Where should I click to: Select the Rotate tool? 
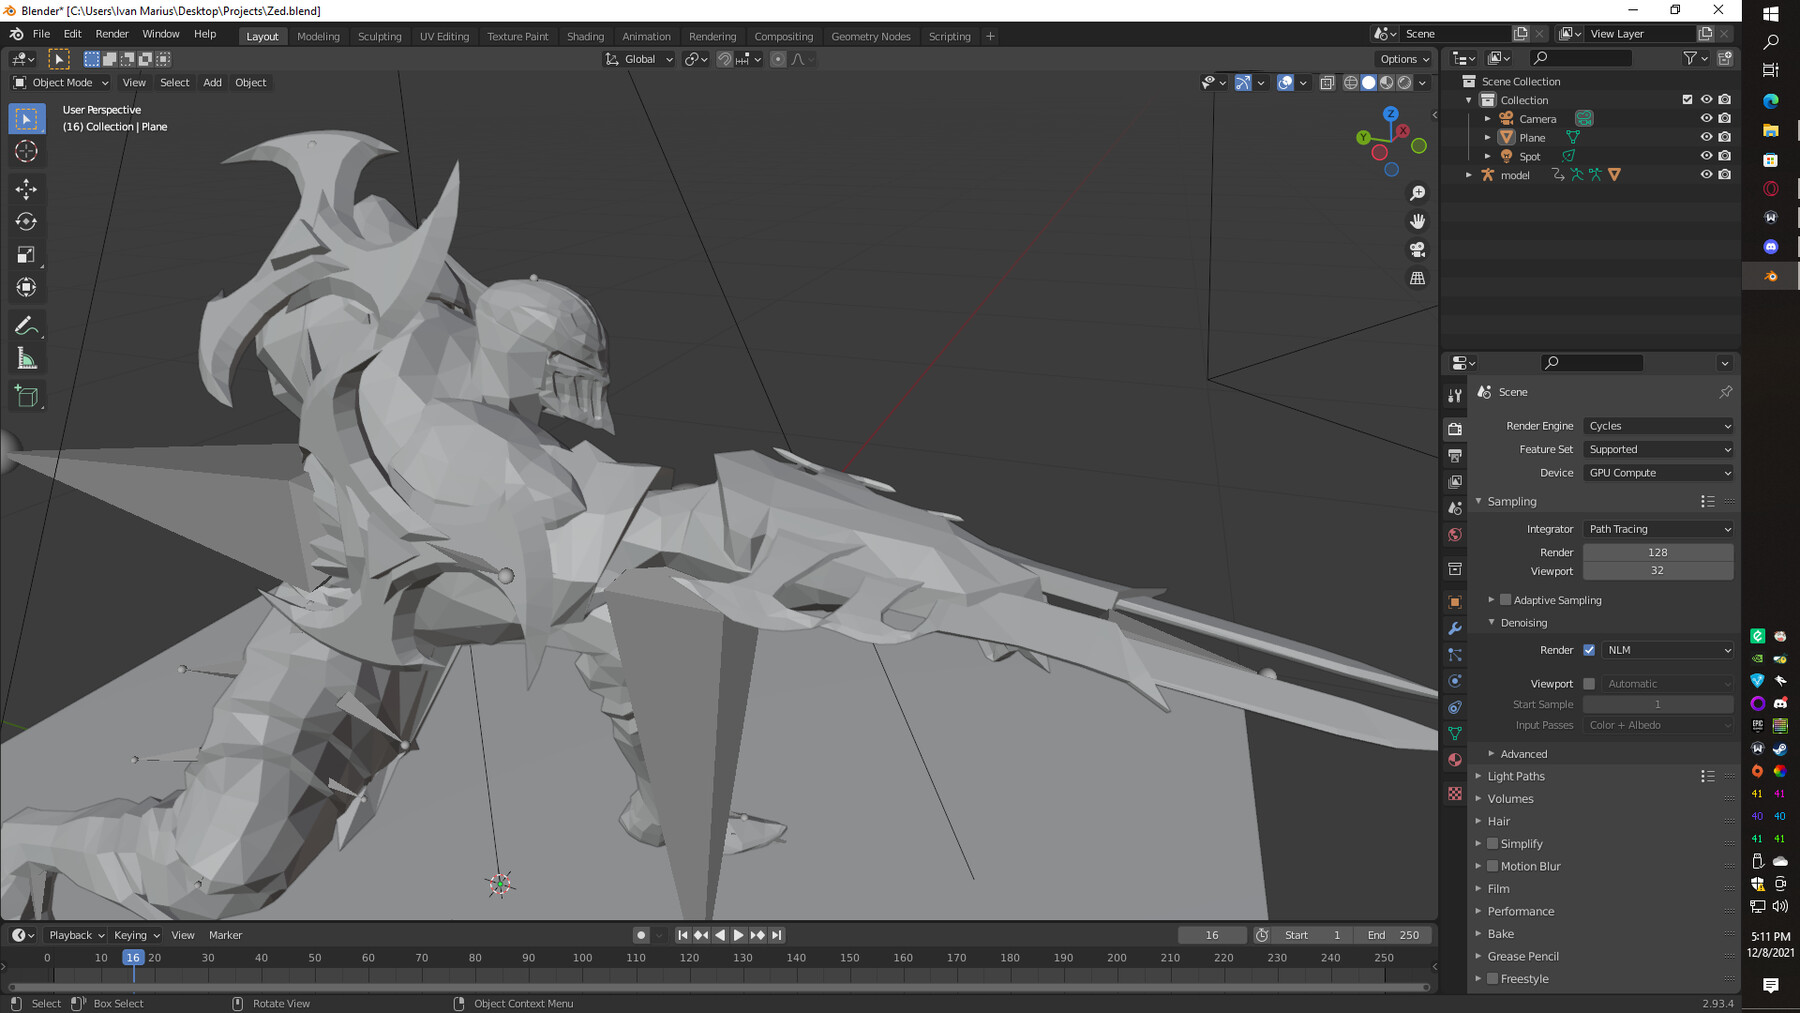click(x=27, y=222)
